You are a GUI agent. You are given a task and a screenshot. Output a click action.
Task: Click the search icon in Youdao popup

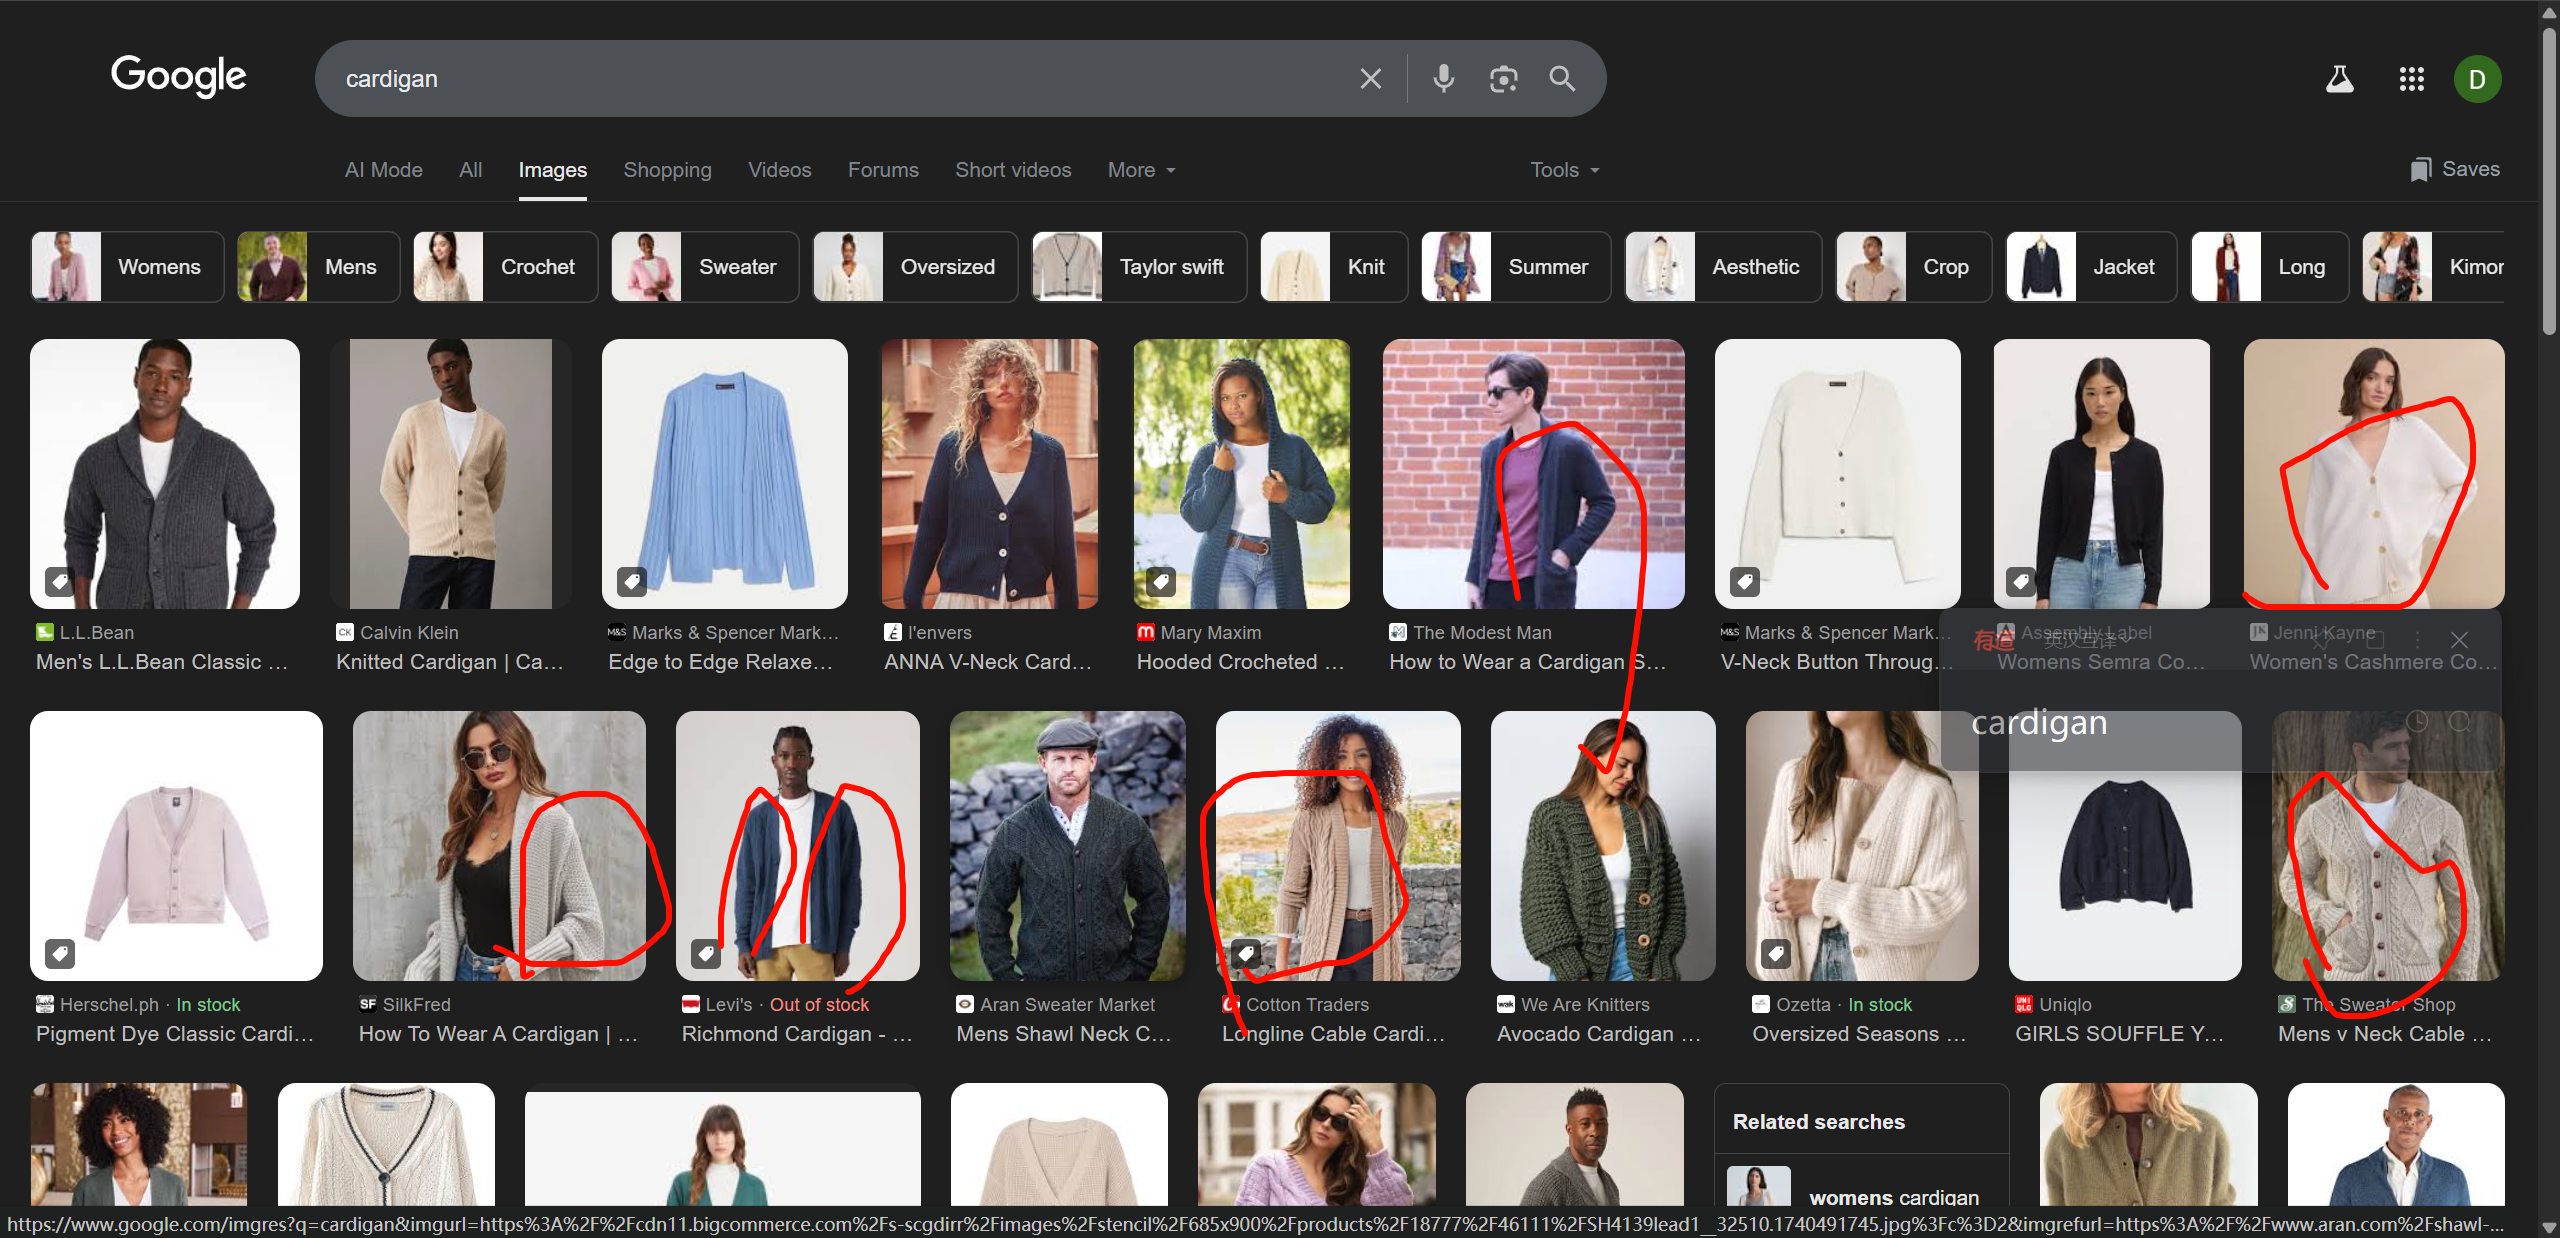[2460, 721]
